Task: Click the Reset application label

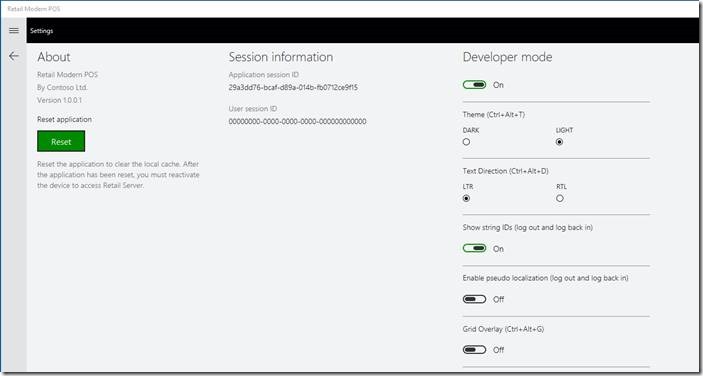Action: pyautogui.click(x=65, y=120)
